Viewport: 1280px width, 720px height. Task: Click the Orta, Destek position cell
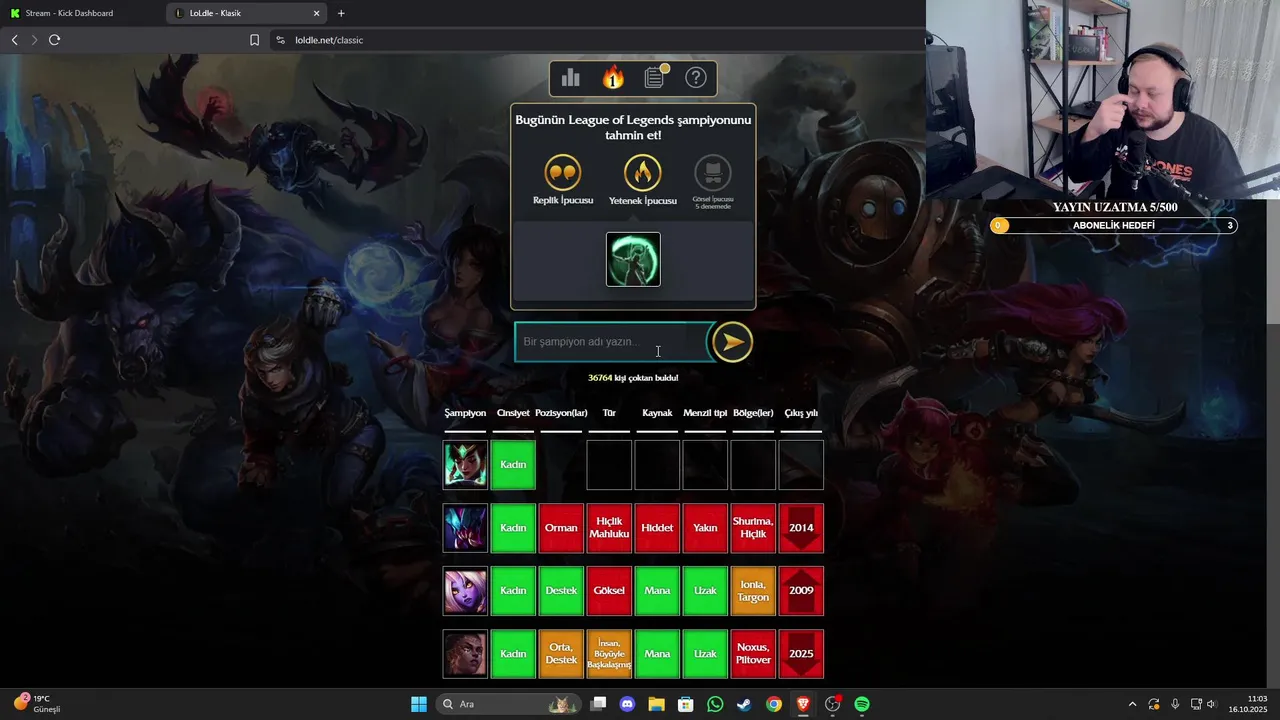coord(561,654)
